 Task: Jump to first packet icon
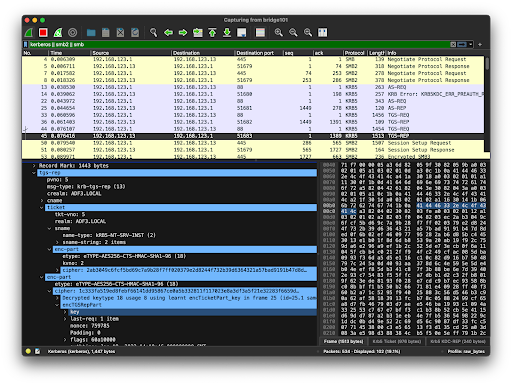212,32
